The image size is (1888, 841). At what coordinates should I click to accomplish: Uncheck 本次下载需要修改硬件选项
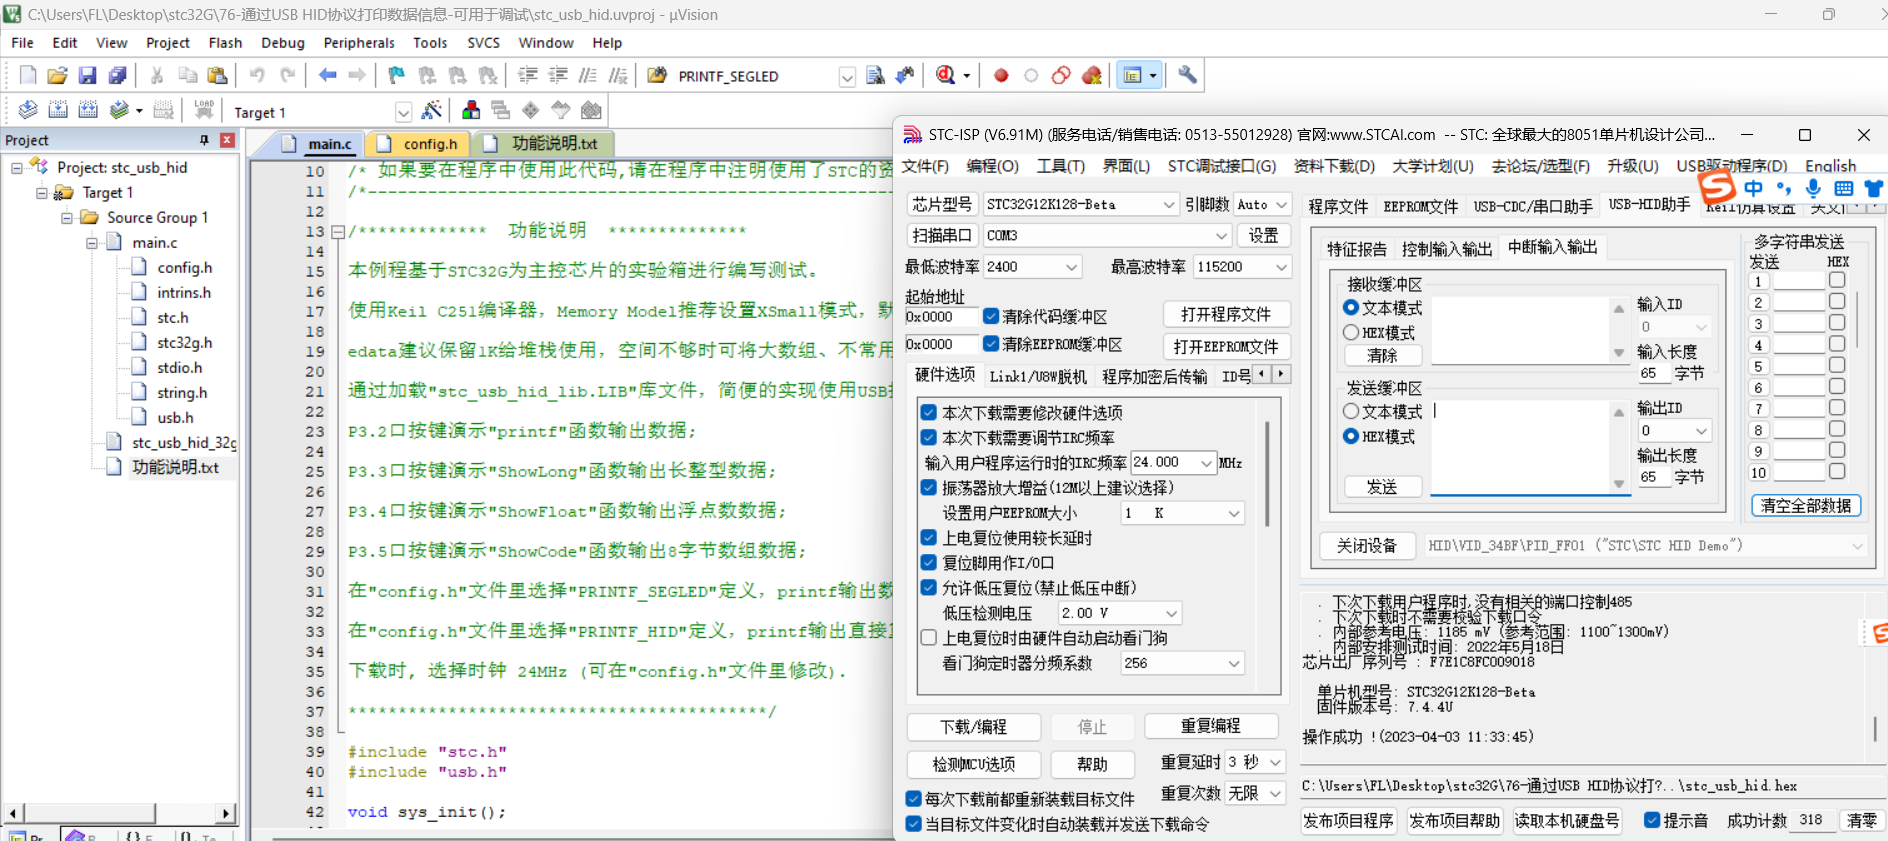click(x=929, y=412)
